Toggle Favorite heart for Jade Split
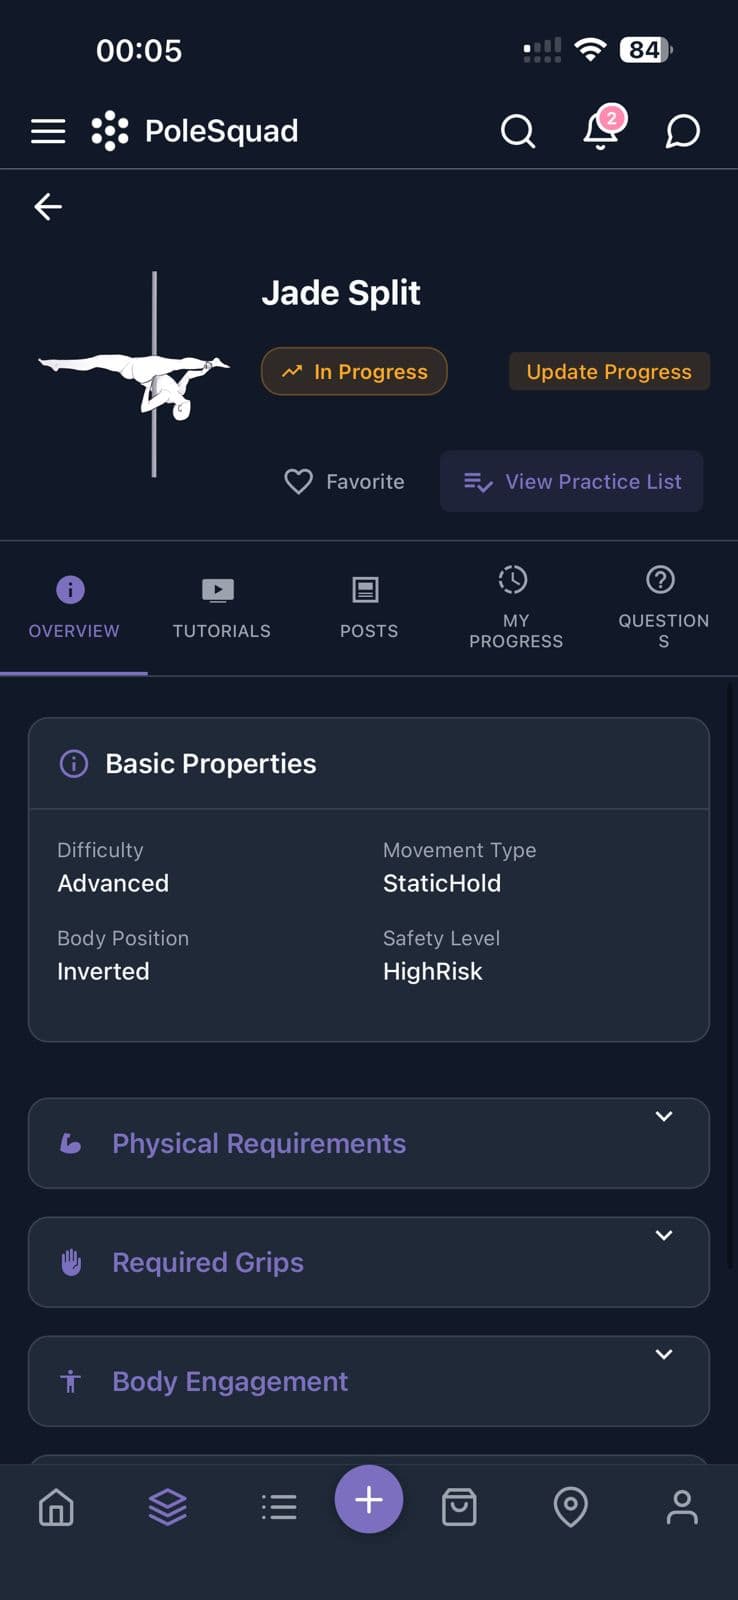The height and width of the screenshot is (1600, 738). tap(345, 482)
